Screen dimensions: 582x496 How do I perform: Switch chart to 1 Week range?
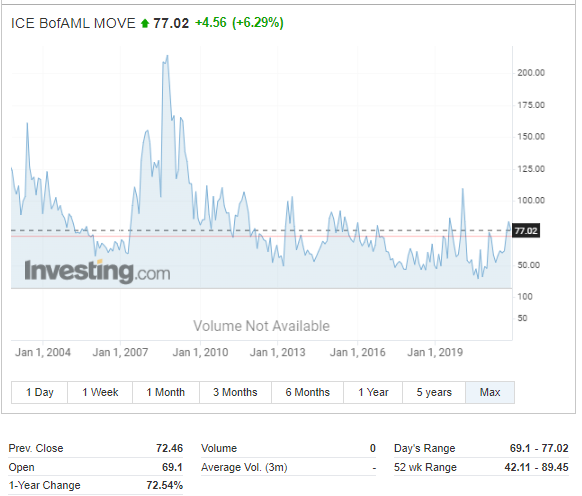[100, 392]
